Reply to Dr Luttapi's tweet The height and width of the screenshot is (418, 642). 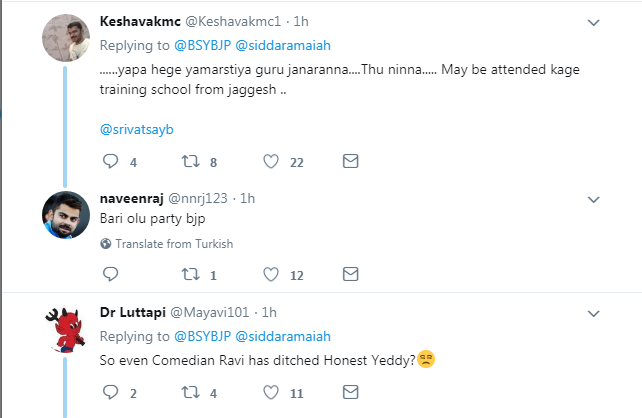click(110, 393)
